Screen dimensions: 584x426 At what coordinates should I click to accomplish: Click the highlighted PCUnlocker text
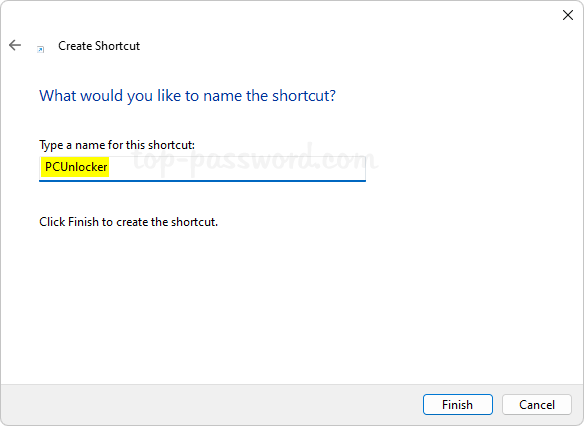tap(76, 167)
